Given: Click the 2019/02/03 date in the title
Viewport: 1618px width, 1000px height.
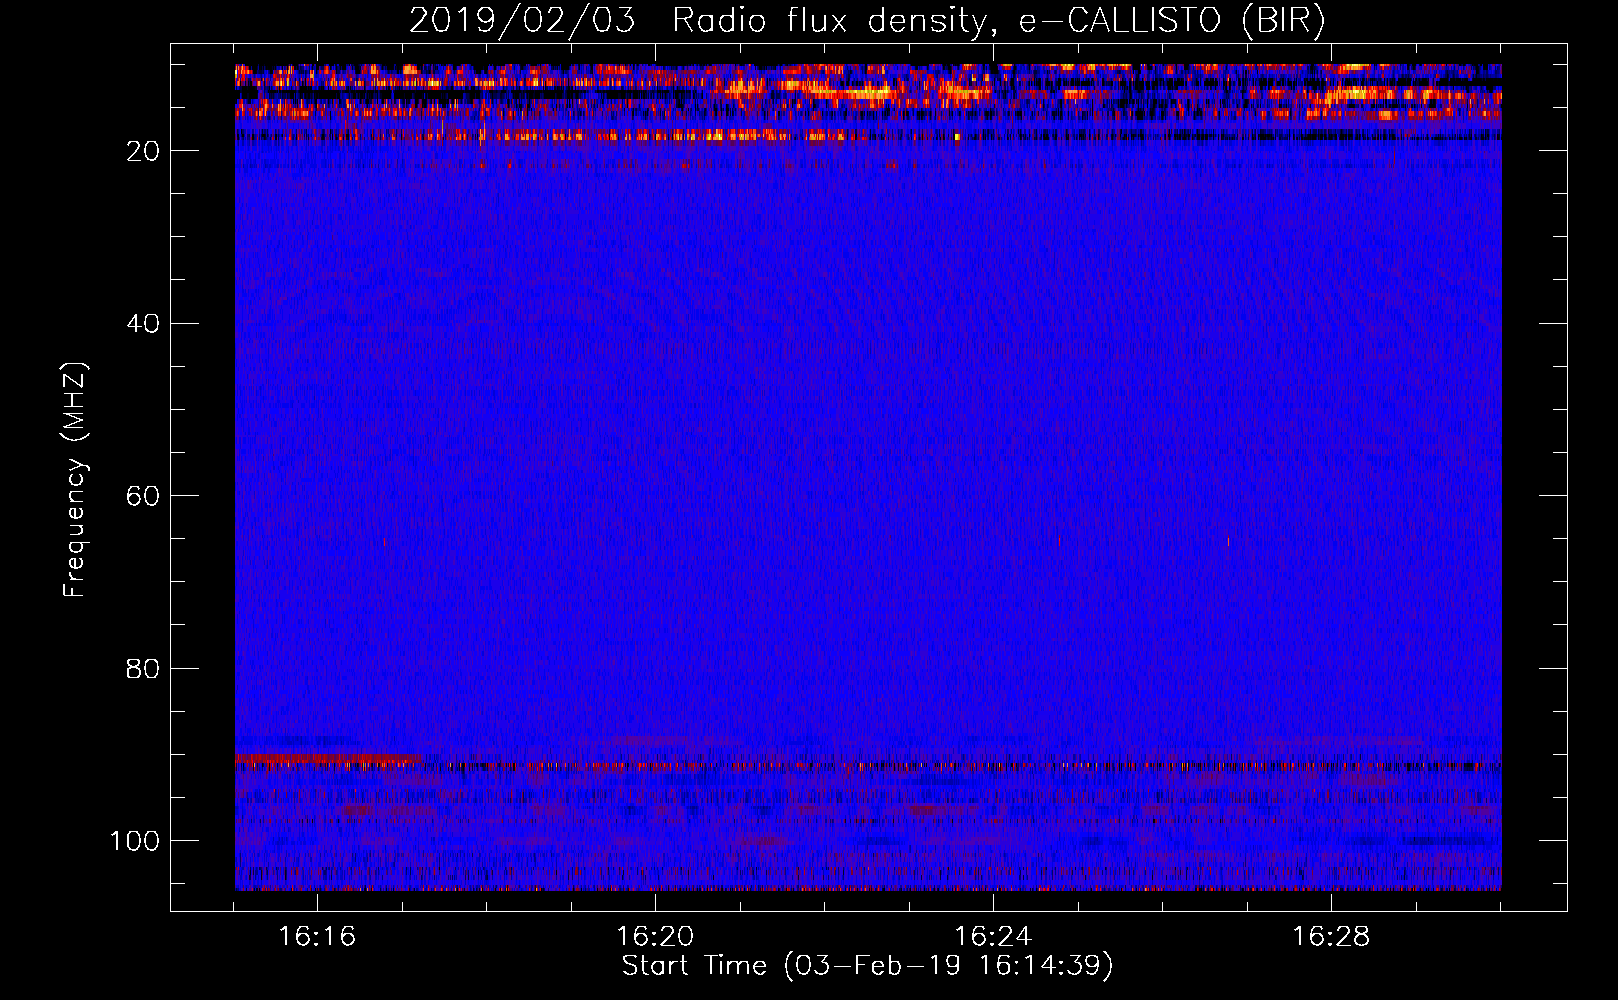Looking at the screenshot, I should pyautogui.click(x=522, y=21).
